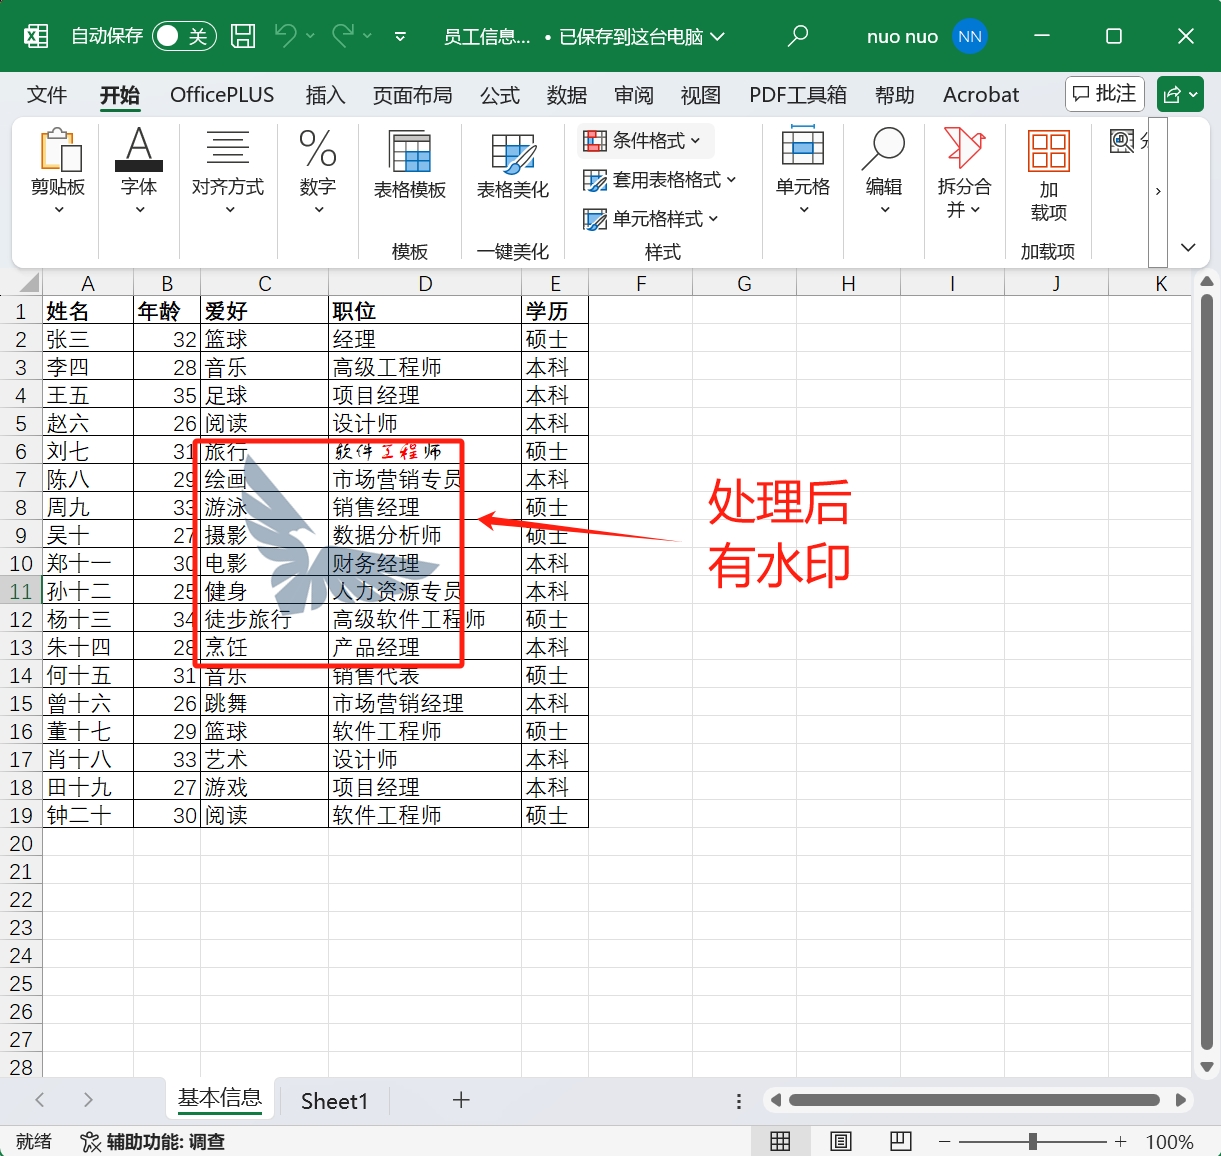Open the 剪贴板 clipboard group
1221x1156 pixels.
(x=58, y=172)
